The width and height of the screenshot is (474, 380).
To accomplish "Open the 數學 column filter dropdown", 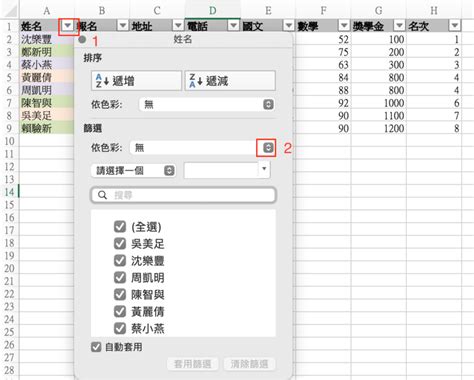I will point(344,26).
